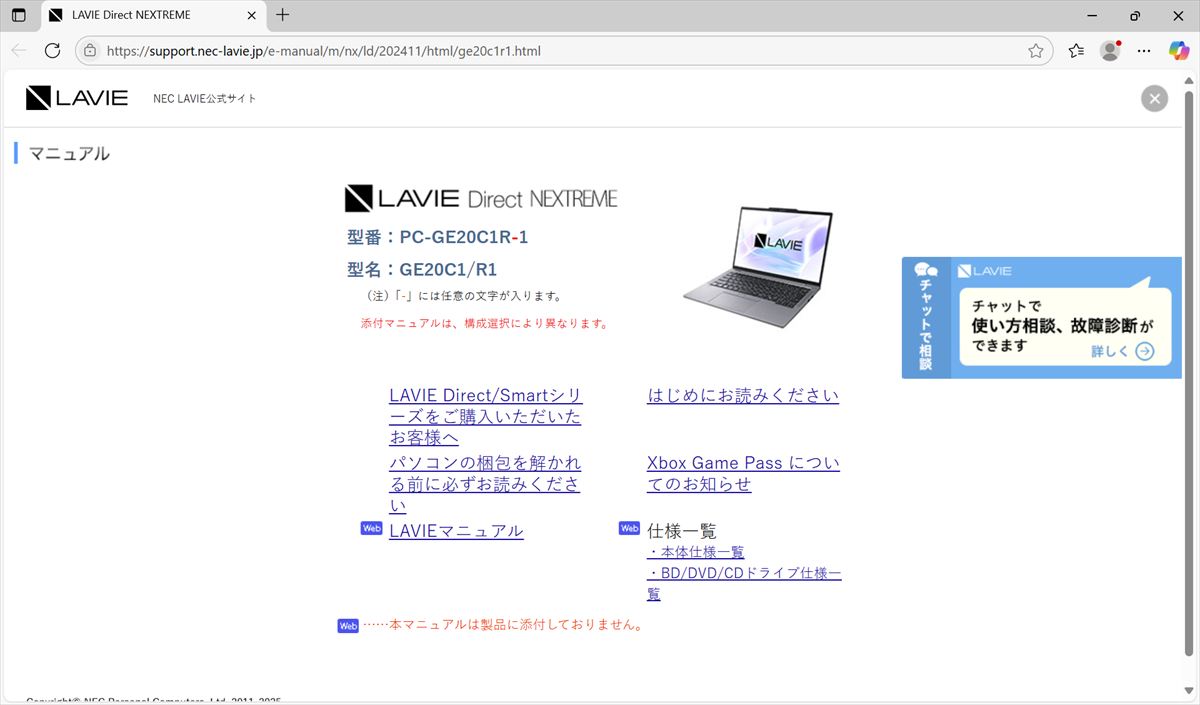Open the Favorites list
Screen dimensions: 1200x705
click(1076, 50)
